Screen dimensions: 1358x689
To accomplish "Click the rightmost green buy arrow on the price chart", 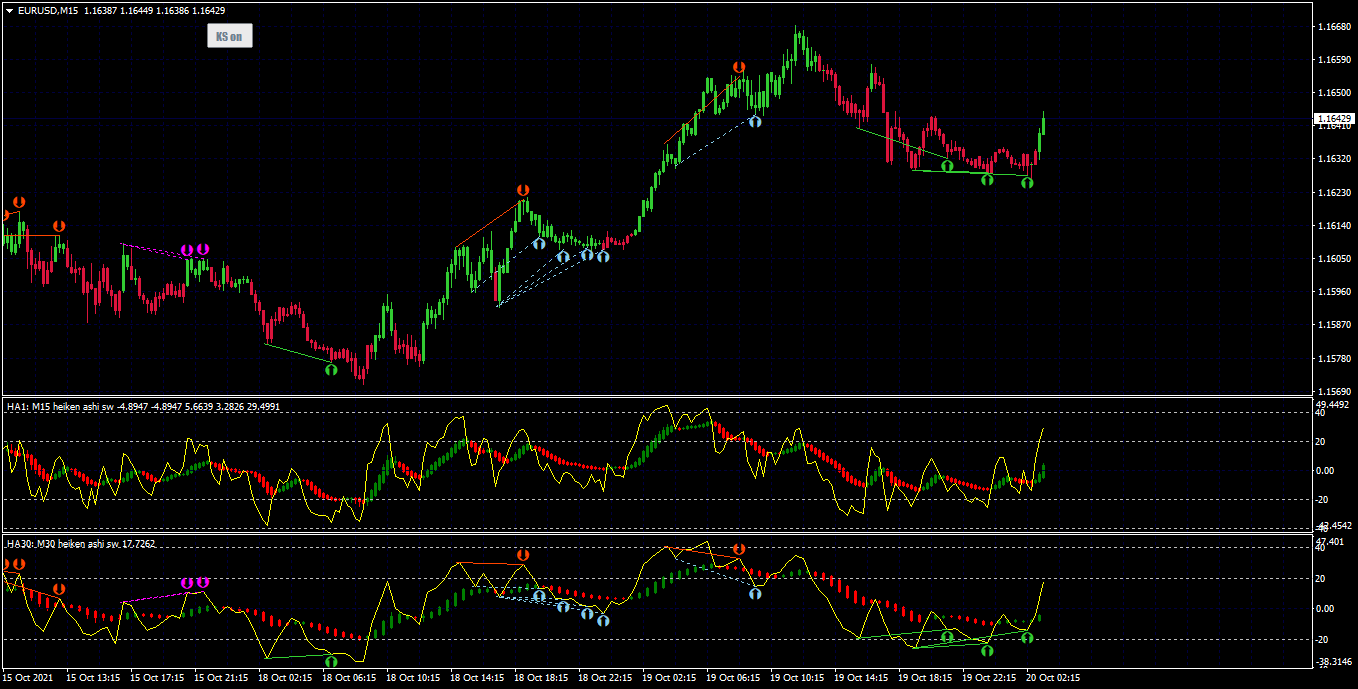I will [x=1027, y=182].
